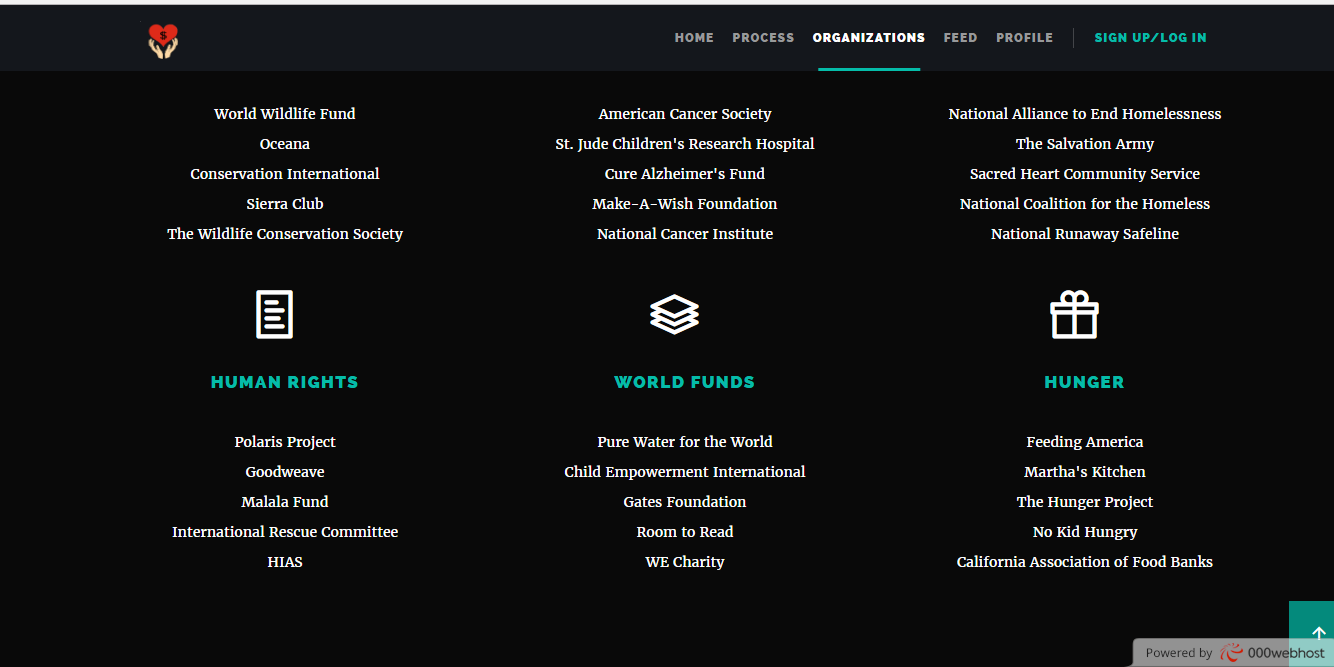The width and height of the screenshot is (1334, 667).
Task: Click the 000webhost logo badge
Action: (1272, 652)
